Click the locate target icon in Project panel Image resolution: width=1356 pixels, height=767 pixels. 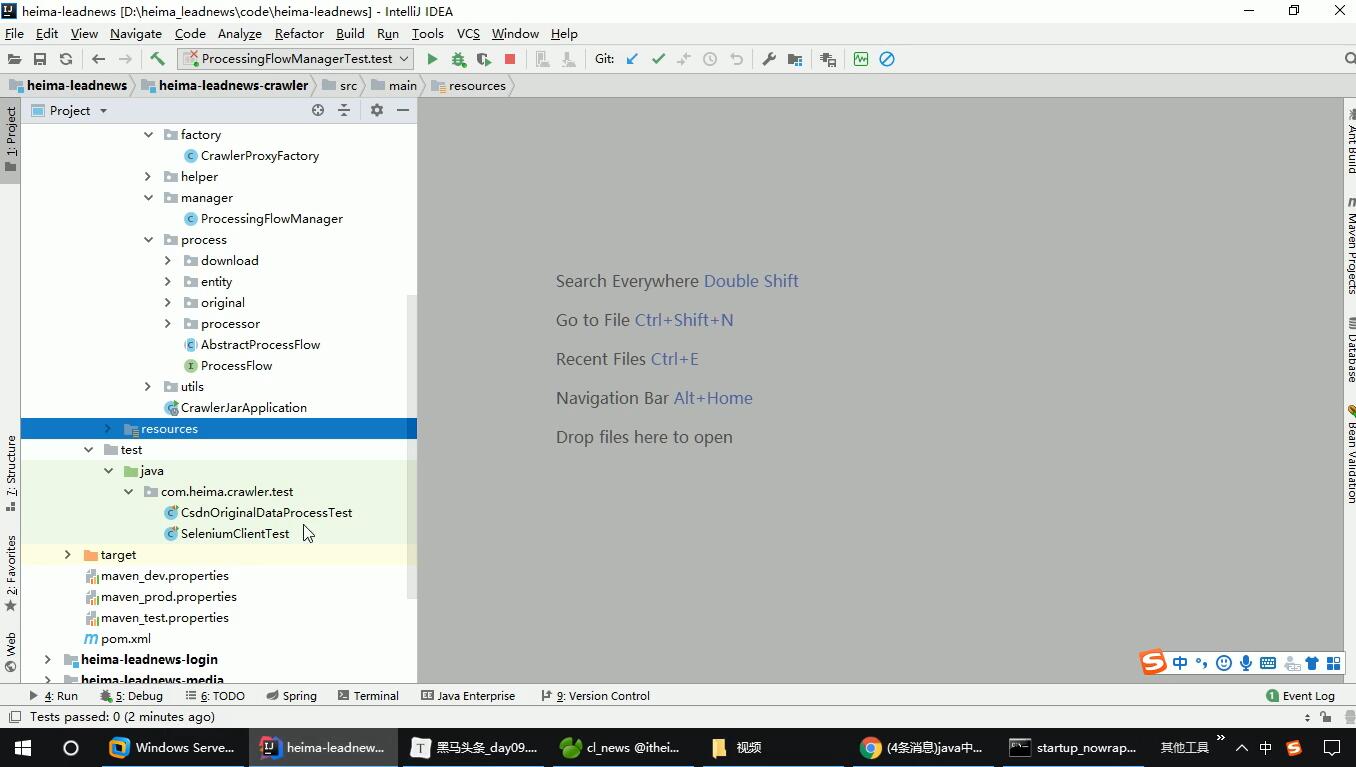(x=318, y=110)
